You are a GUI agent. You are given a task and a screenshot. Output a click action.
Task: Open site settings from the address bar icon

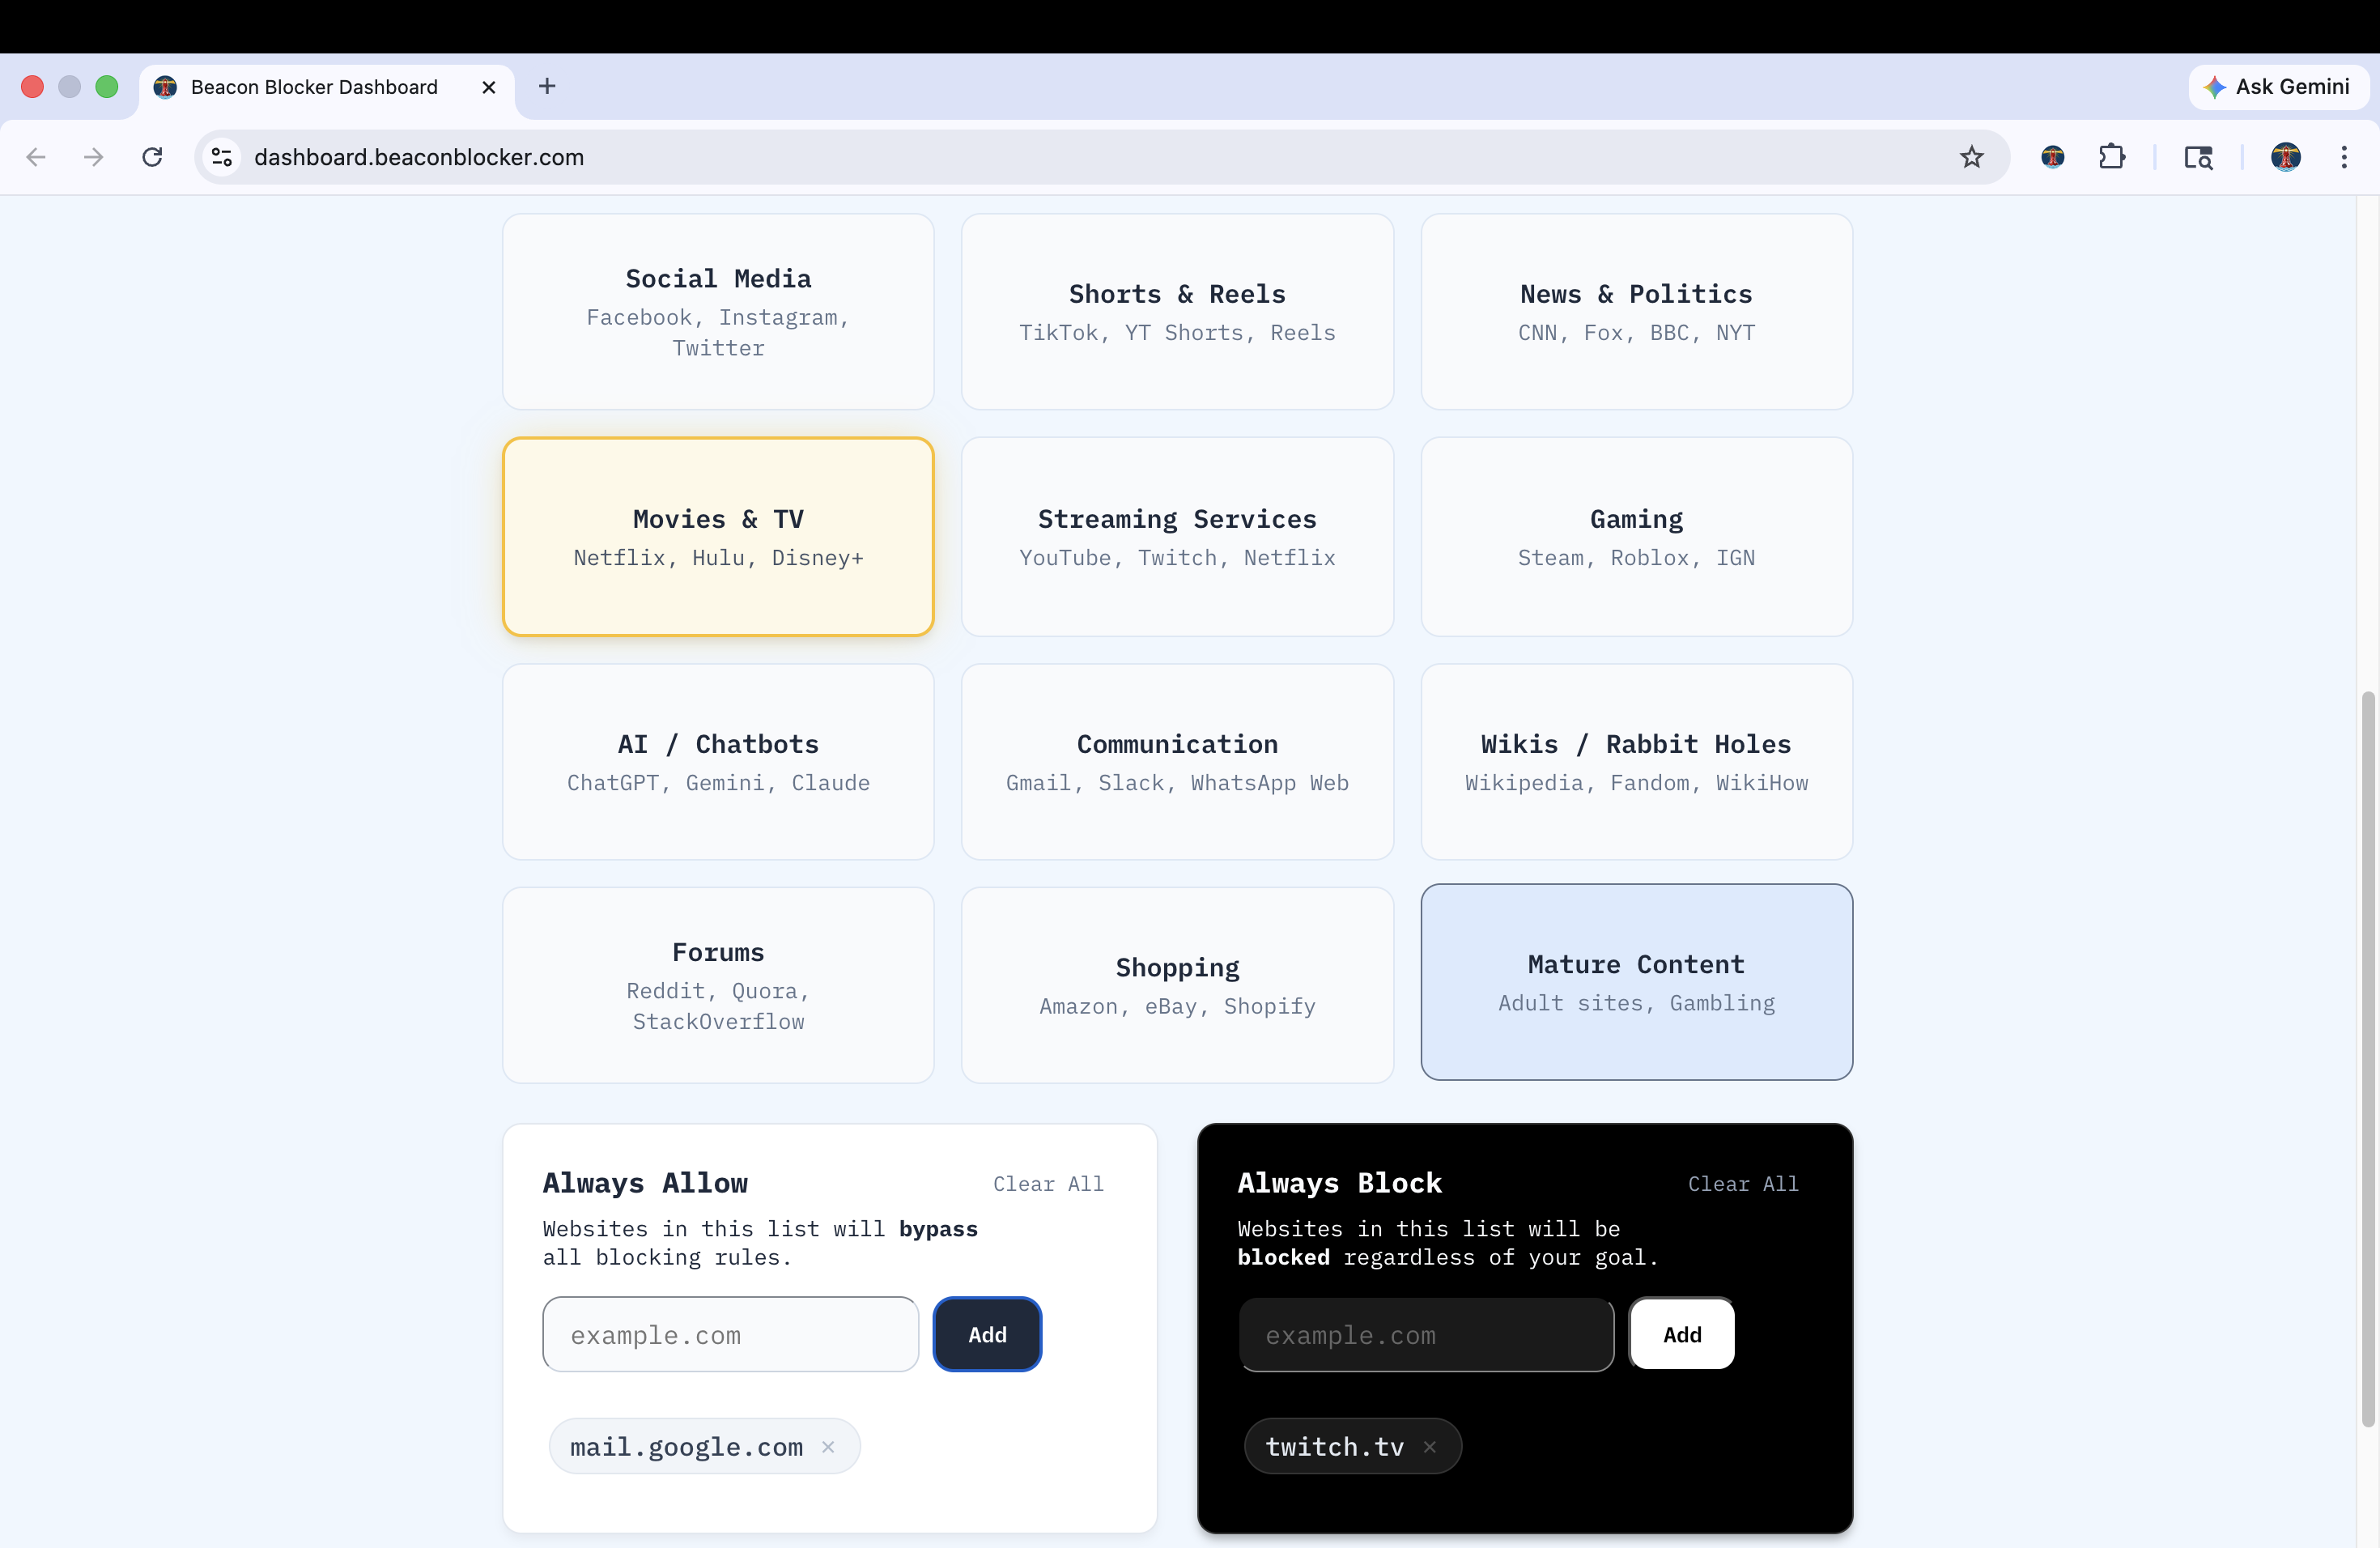point(221,157)
